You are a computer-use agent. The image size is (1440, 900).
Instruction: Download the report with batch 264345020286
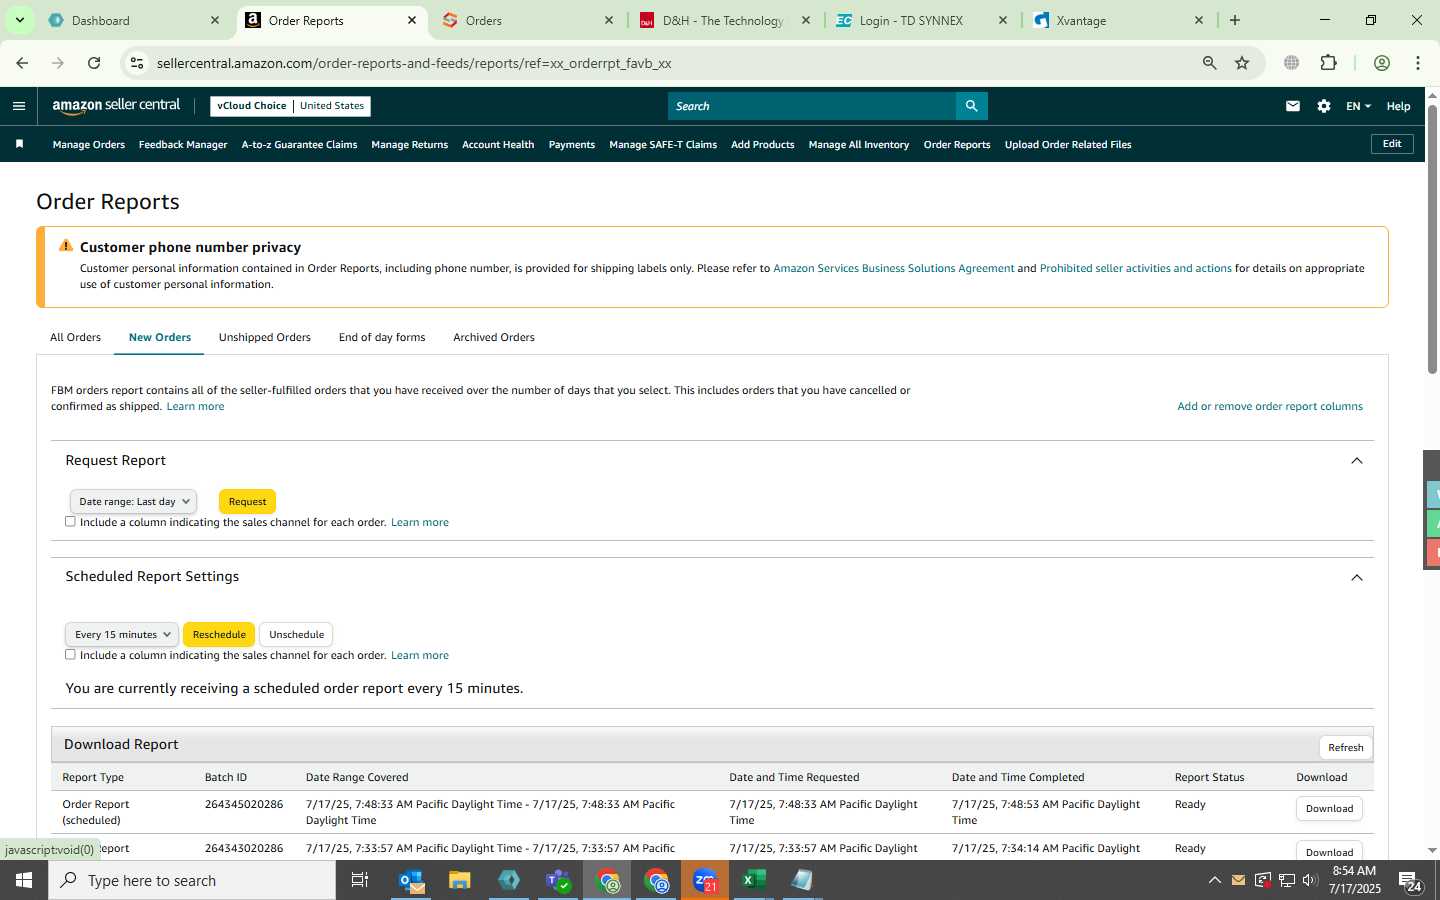click(x=1329, y=808)
